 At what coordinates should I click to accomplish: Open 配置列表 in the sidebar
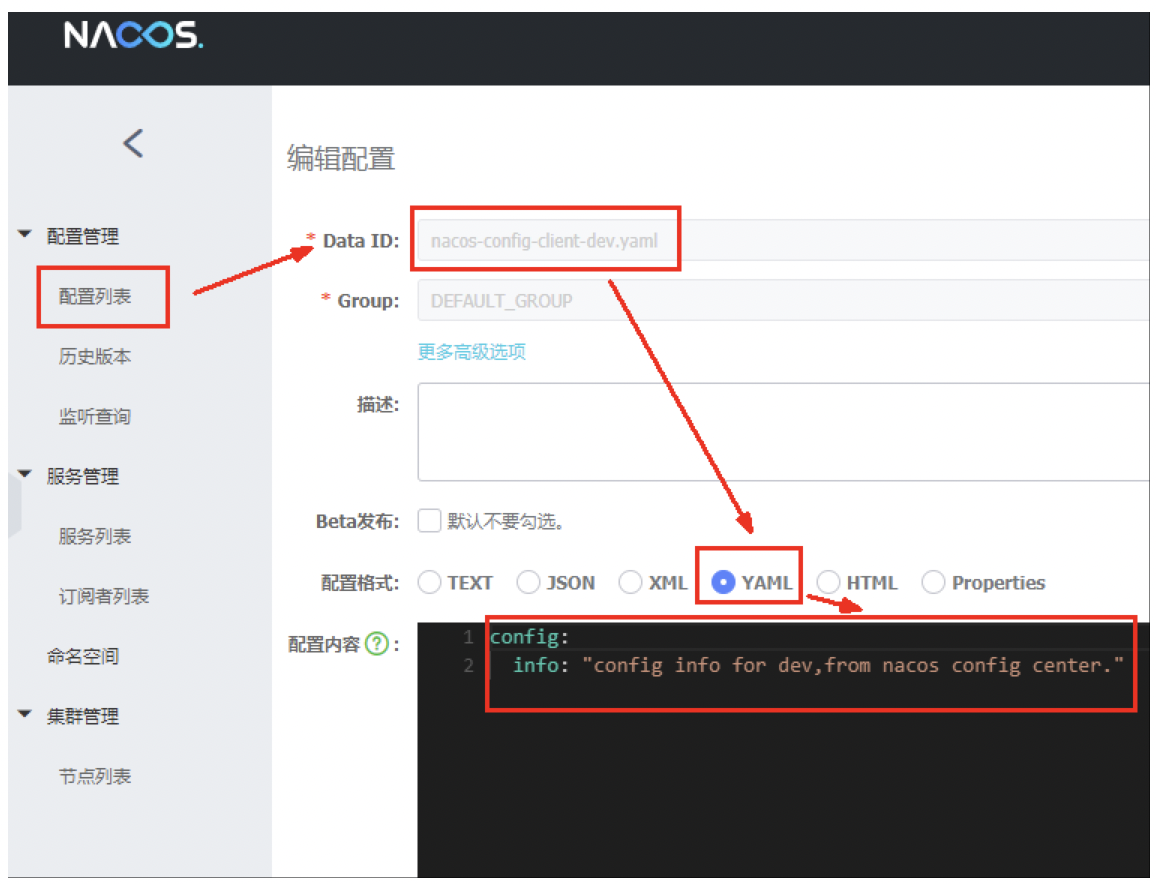pos(95,297)
